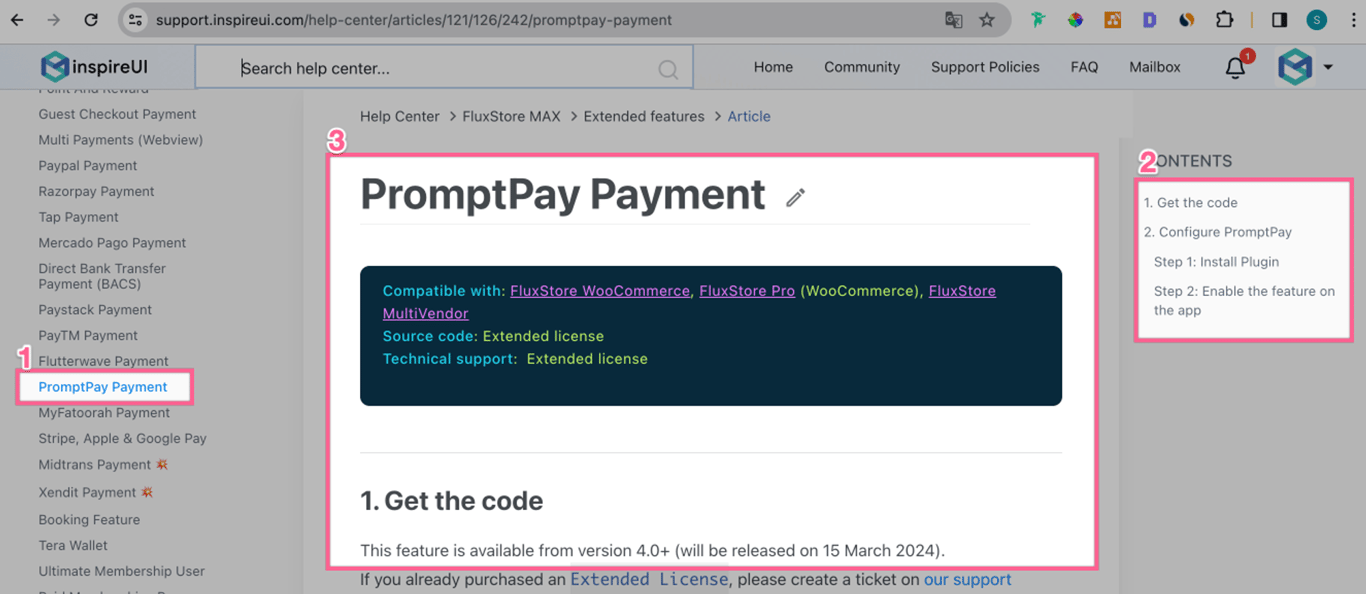The height and width of the screenshot is (594, 1366).
Task: View site information icon in address bar
Action: coord(136,20)
